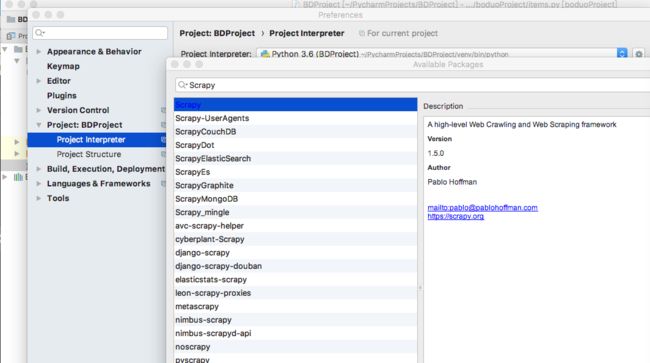Select Project Structure in sidebar

click(x=89, y=154)
